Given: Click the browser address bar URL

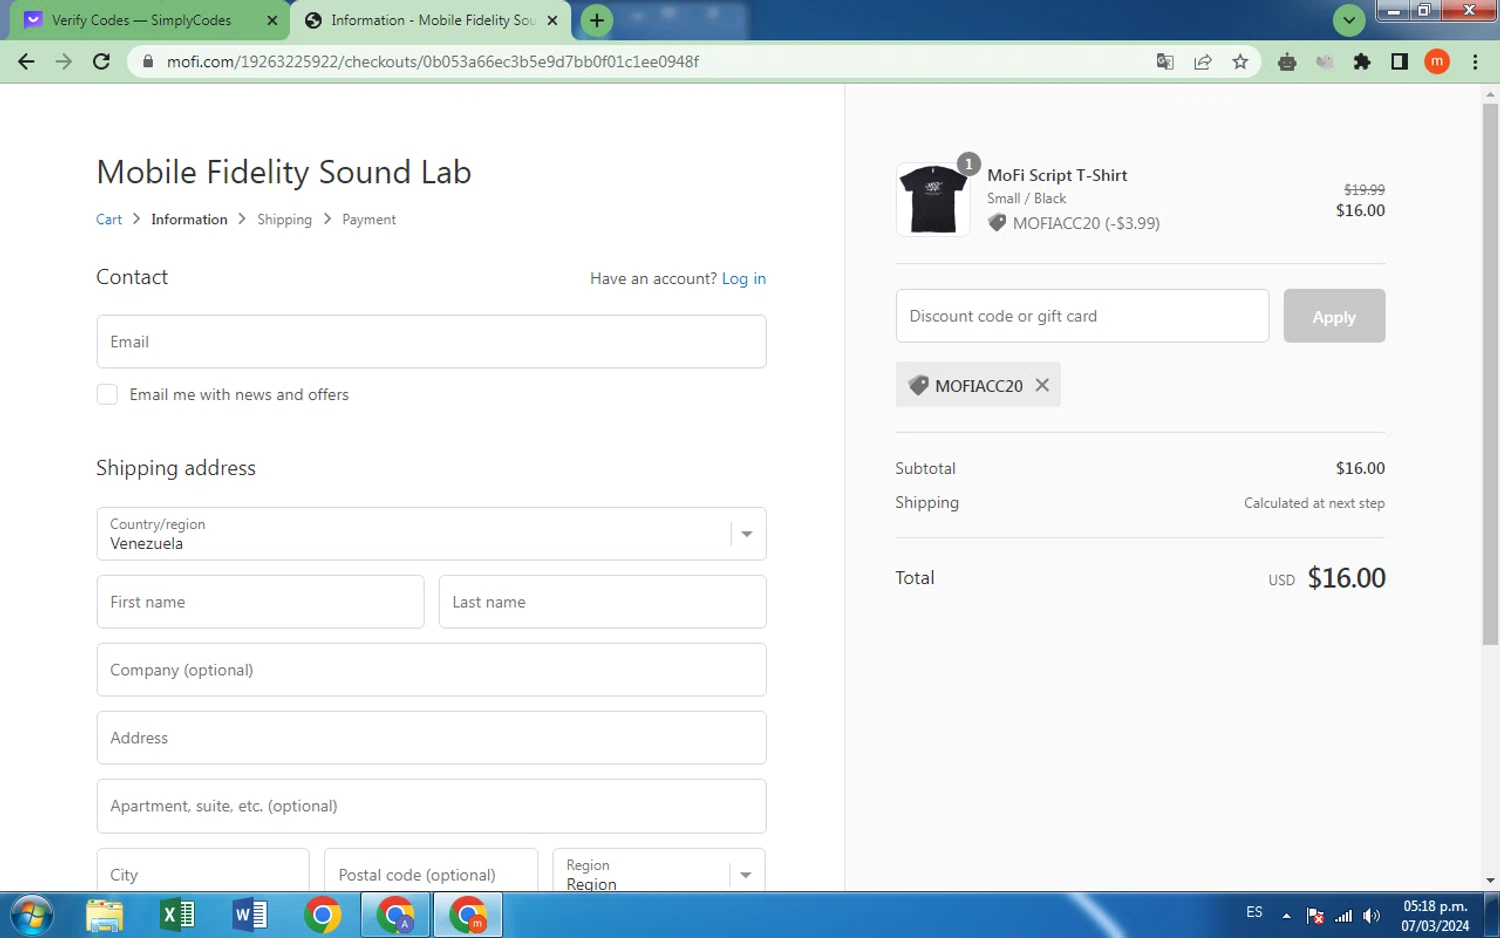Looking at the screenshot, I should point(433,62).
